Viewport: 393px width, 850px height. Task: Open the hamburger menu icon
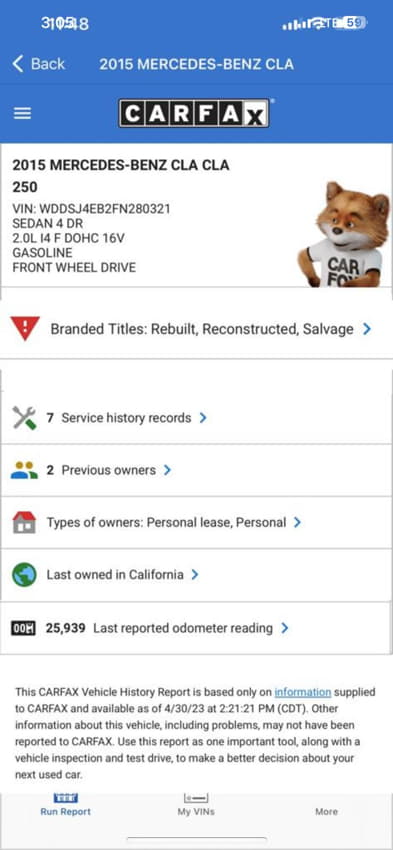coord(22,113)
